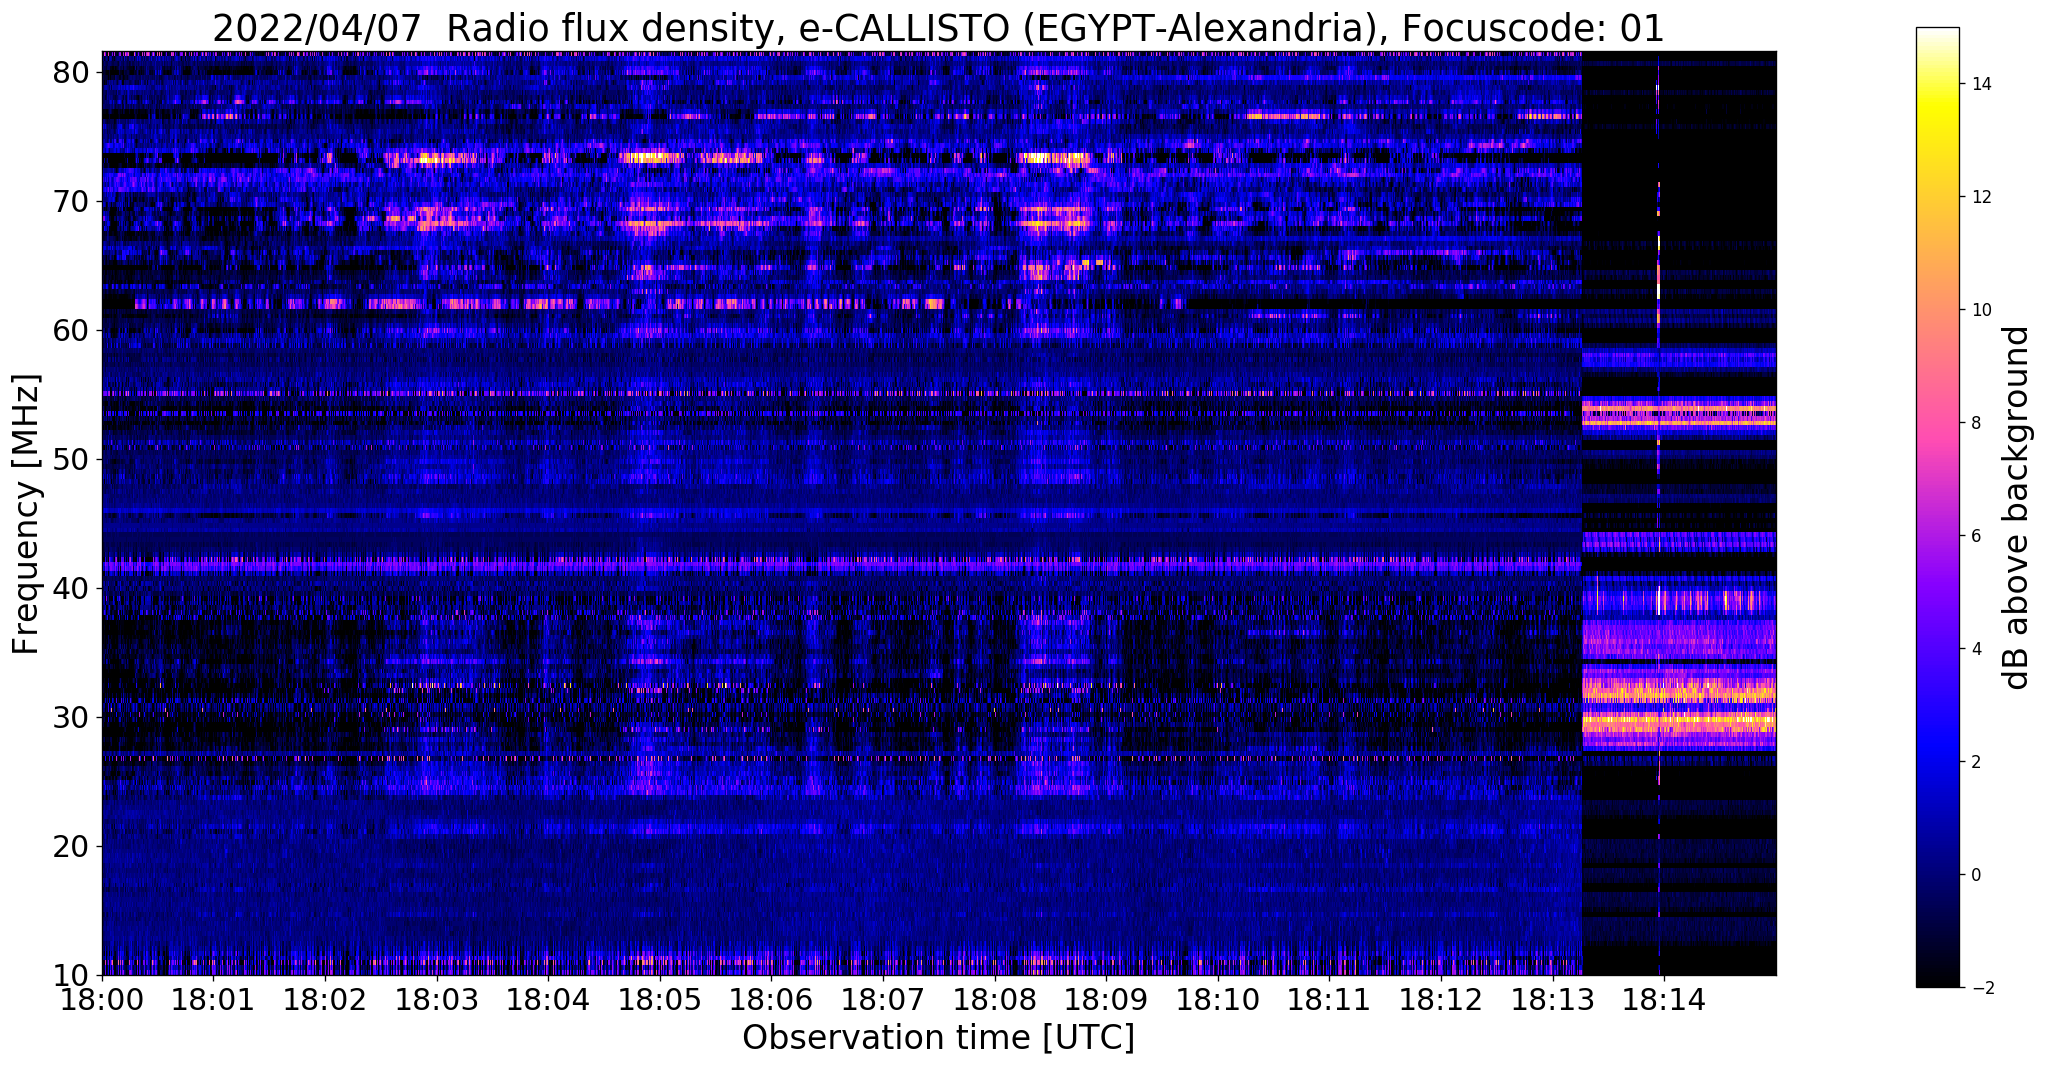Click the 18:06 time tick label
The width and height of the screenshot is (2047, 1067).
771,999
